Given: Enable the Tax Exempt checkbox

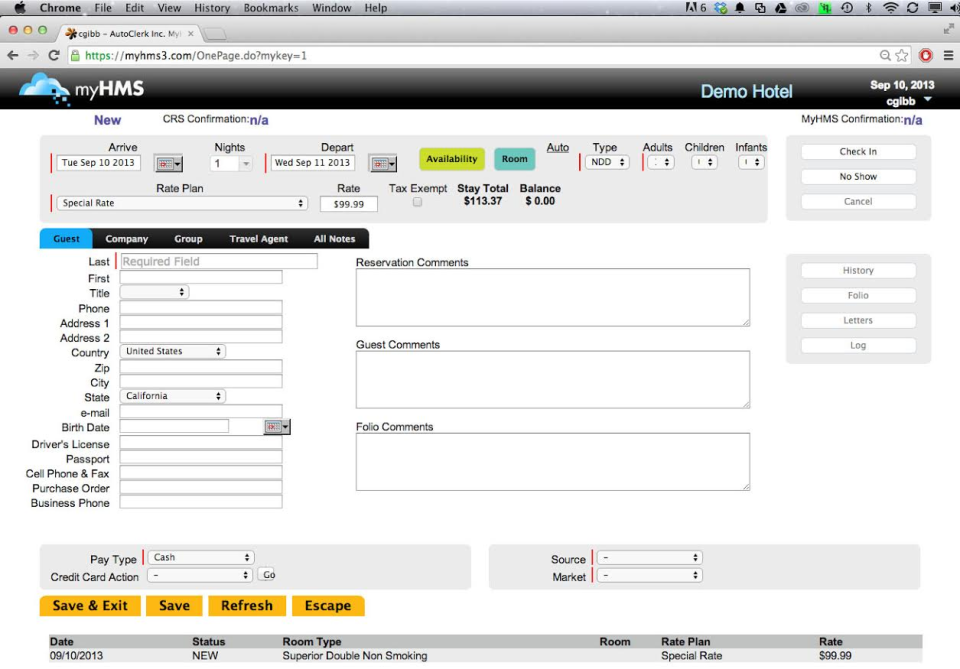Looking at the screenshot, I should click(416, 200).
